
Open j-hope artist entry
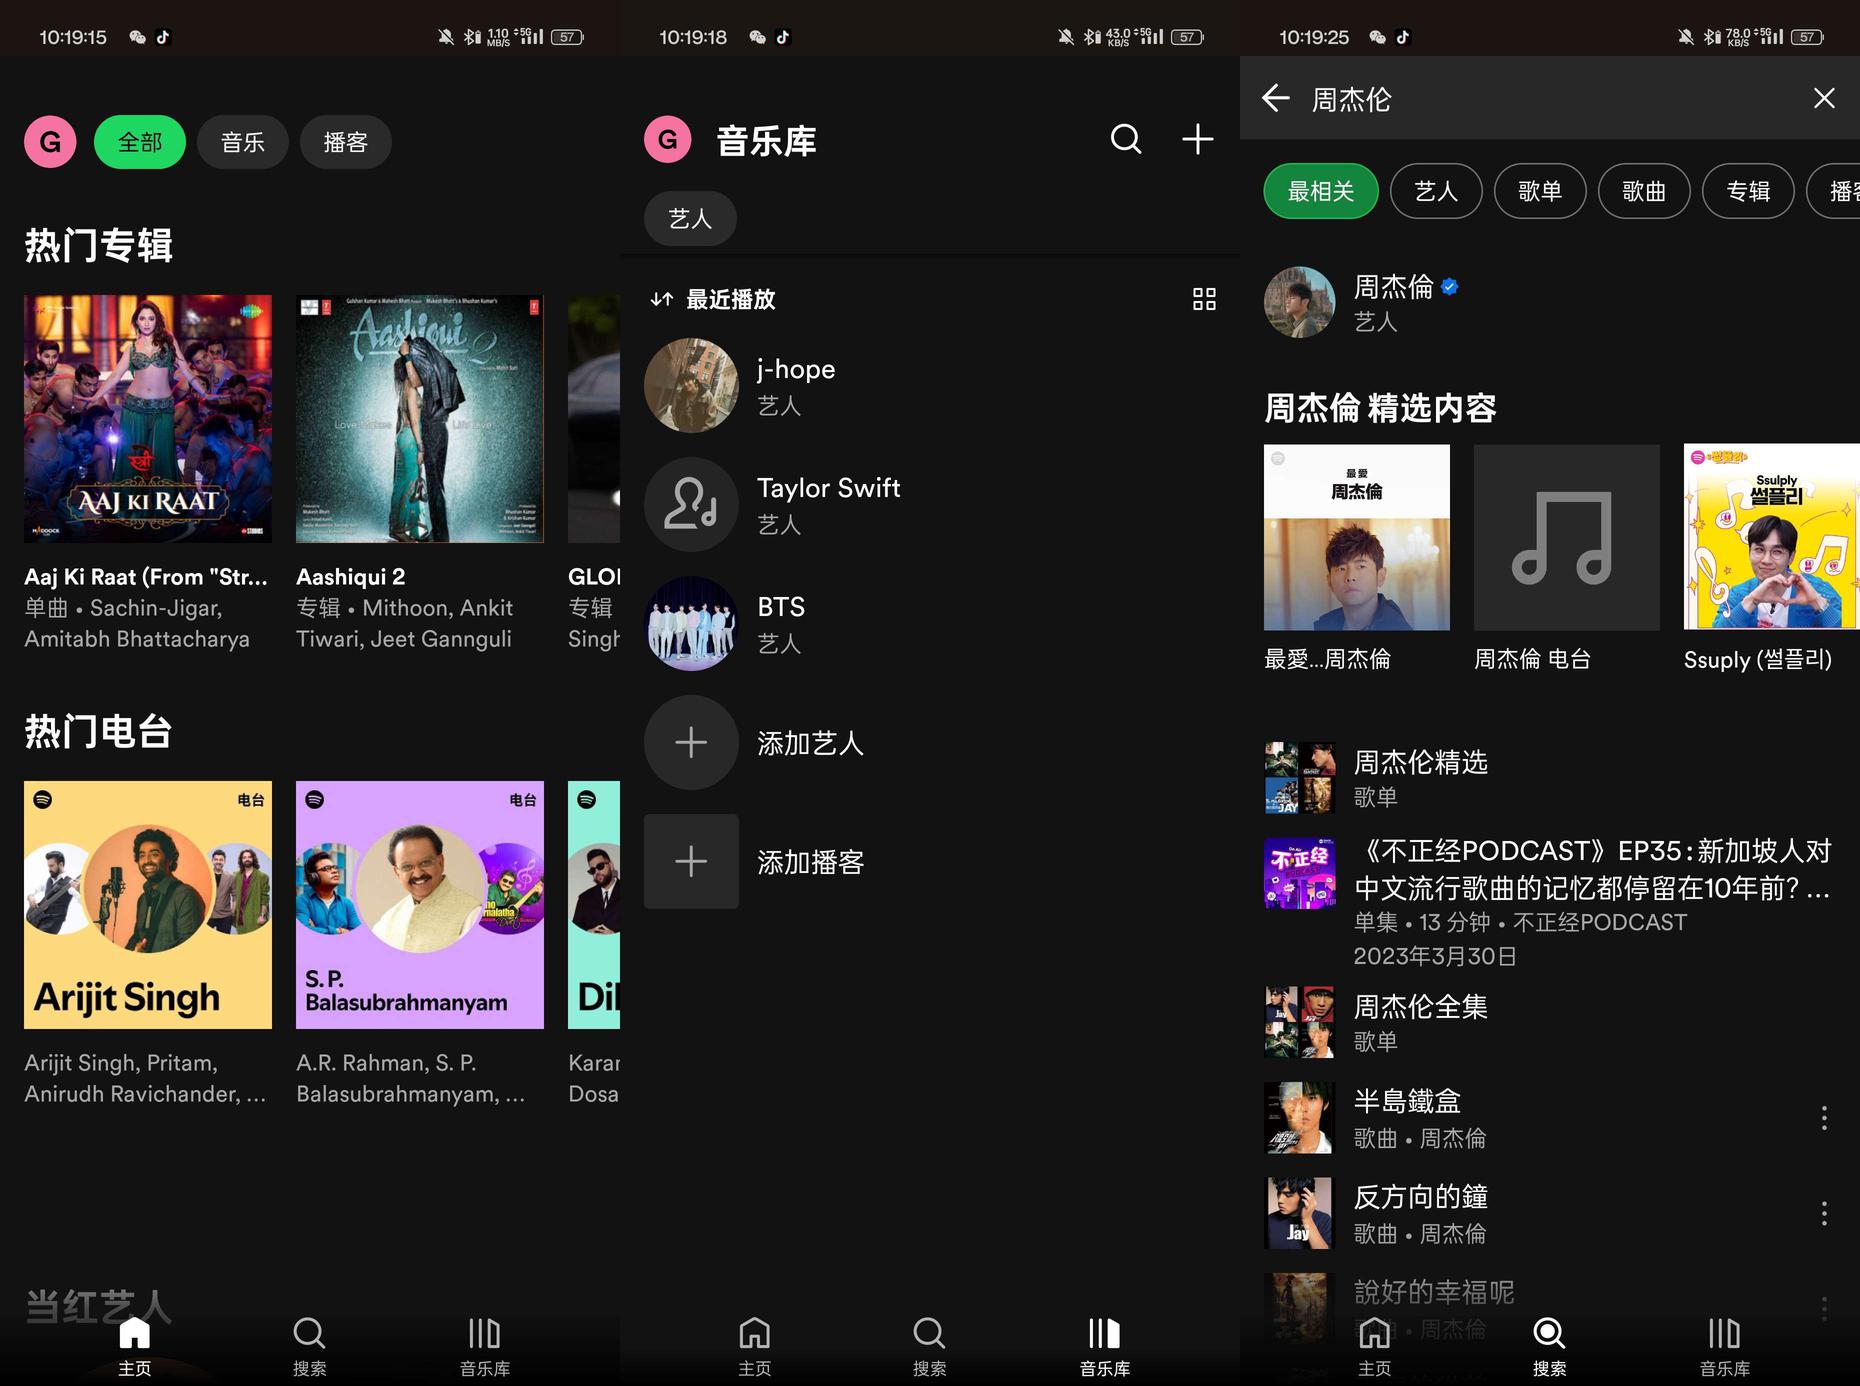click(x=930, y=386)
